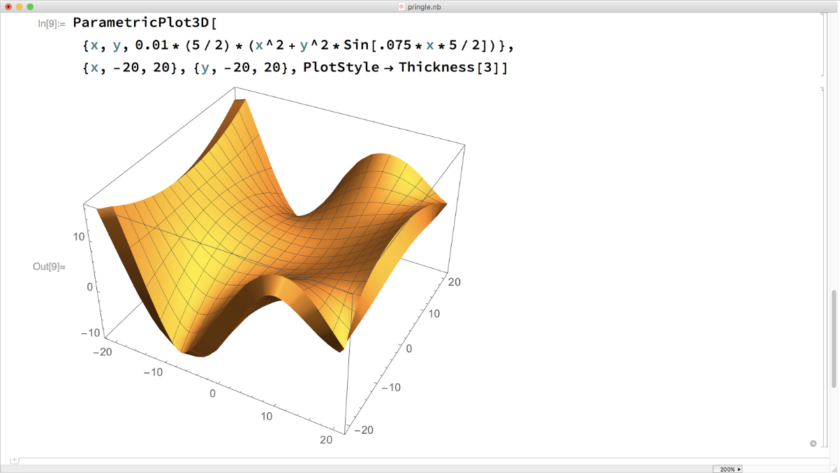Click the ParametricPlot3D function name
Screen dimensions: 840x473
(141, 22)
